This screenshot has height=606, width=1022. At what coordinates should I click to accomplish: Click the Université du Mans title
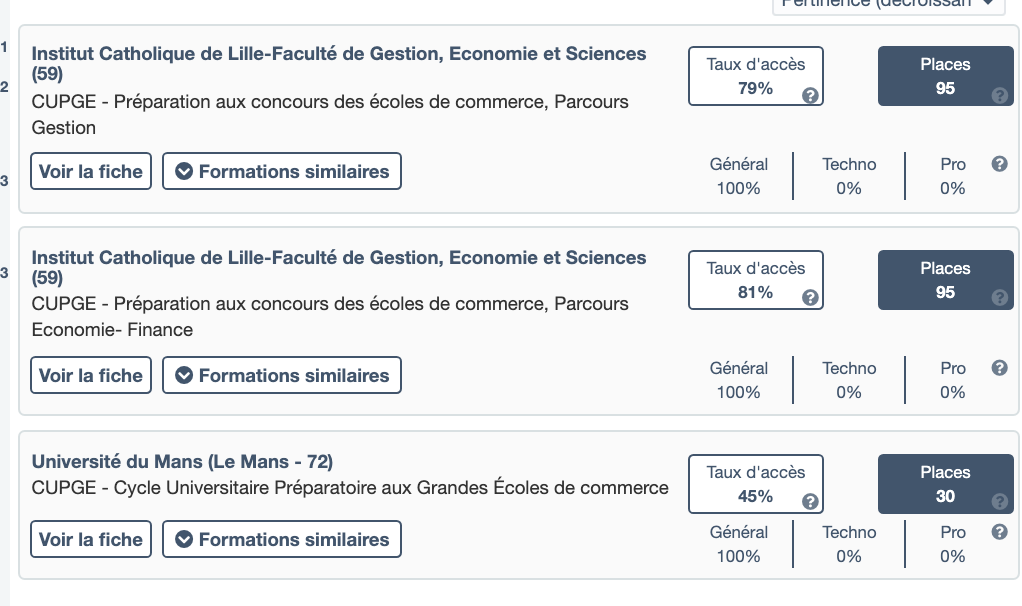182,462
